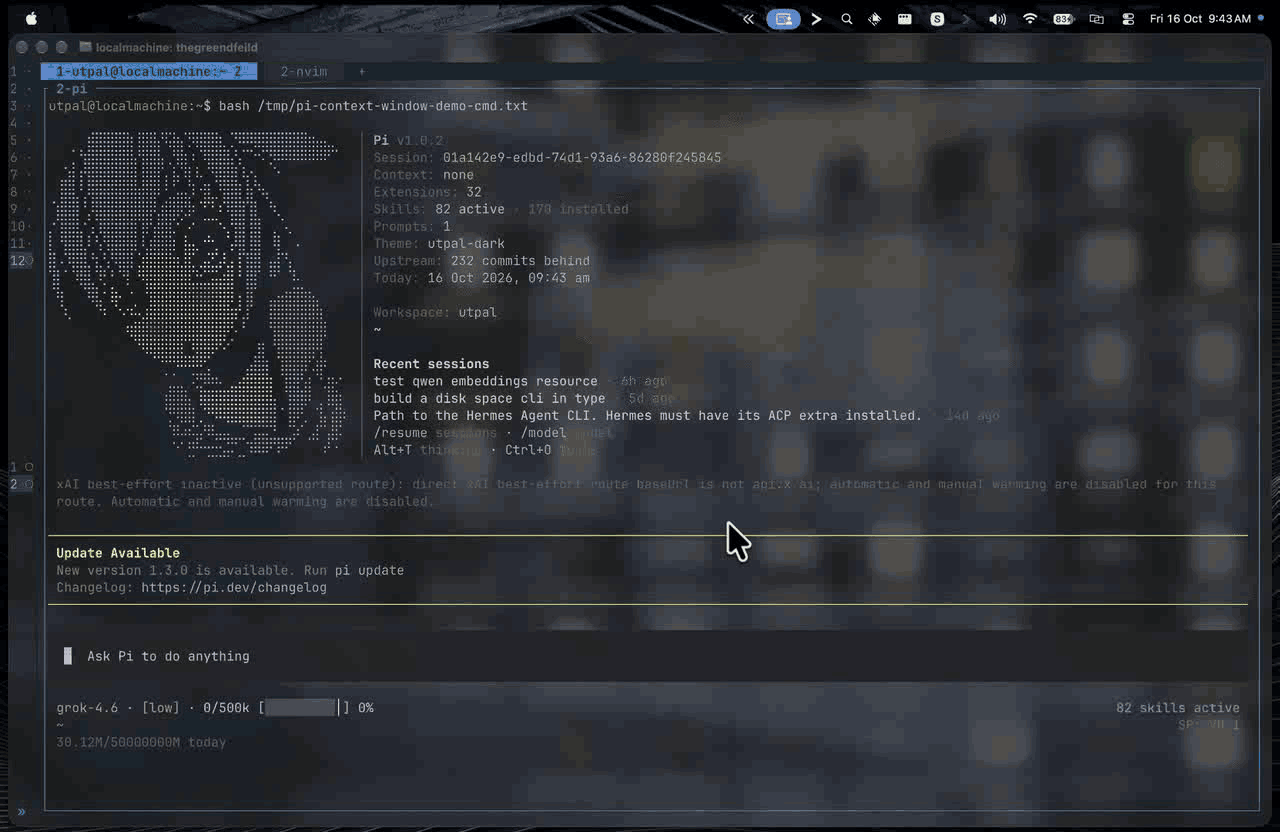The width and height of the screenshot is (1280, 832).
Task: Click the double chevron at terminal bottom-left
Action: 22,811
